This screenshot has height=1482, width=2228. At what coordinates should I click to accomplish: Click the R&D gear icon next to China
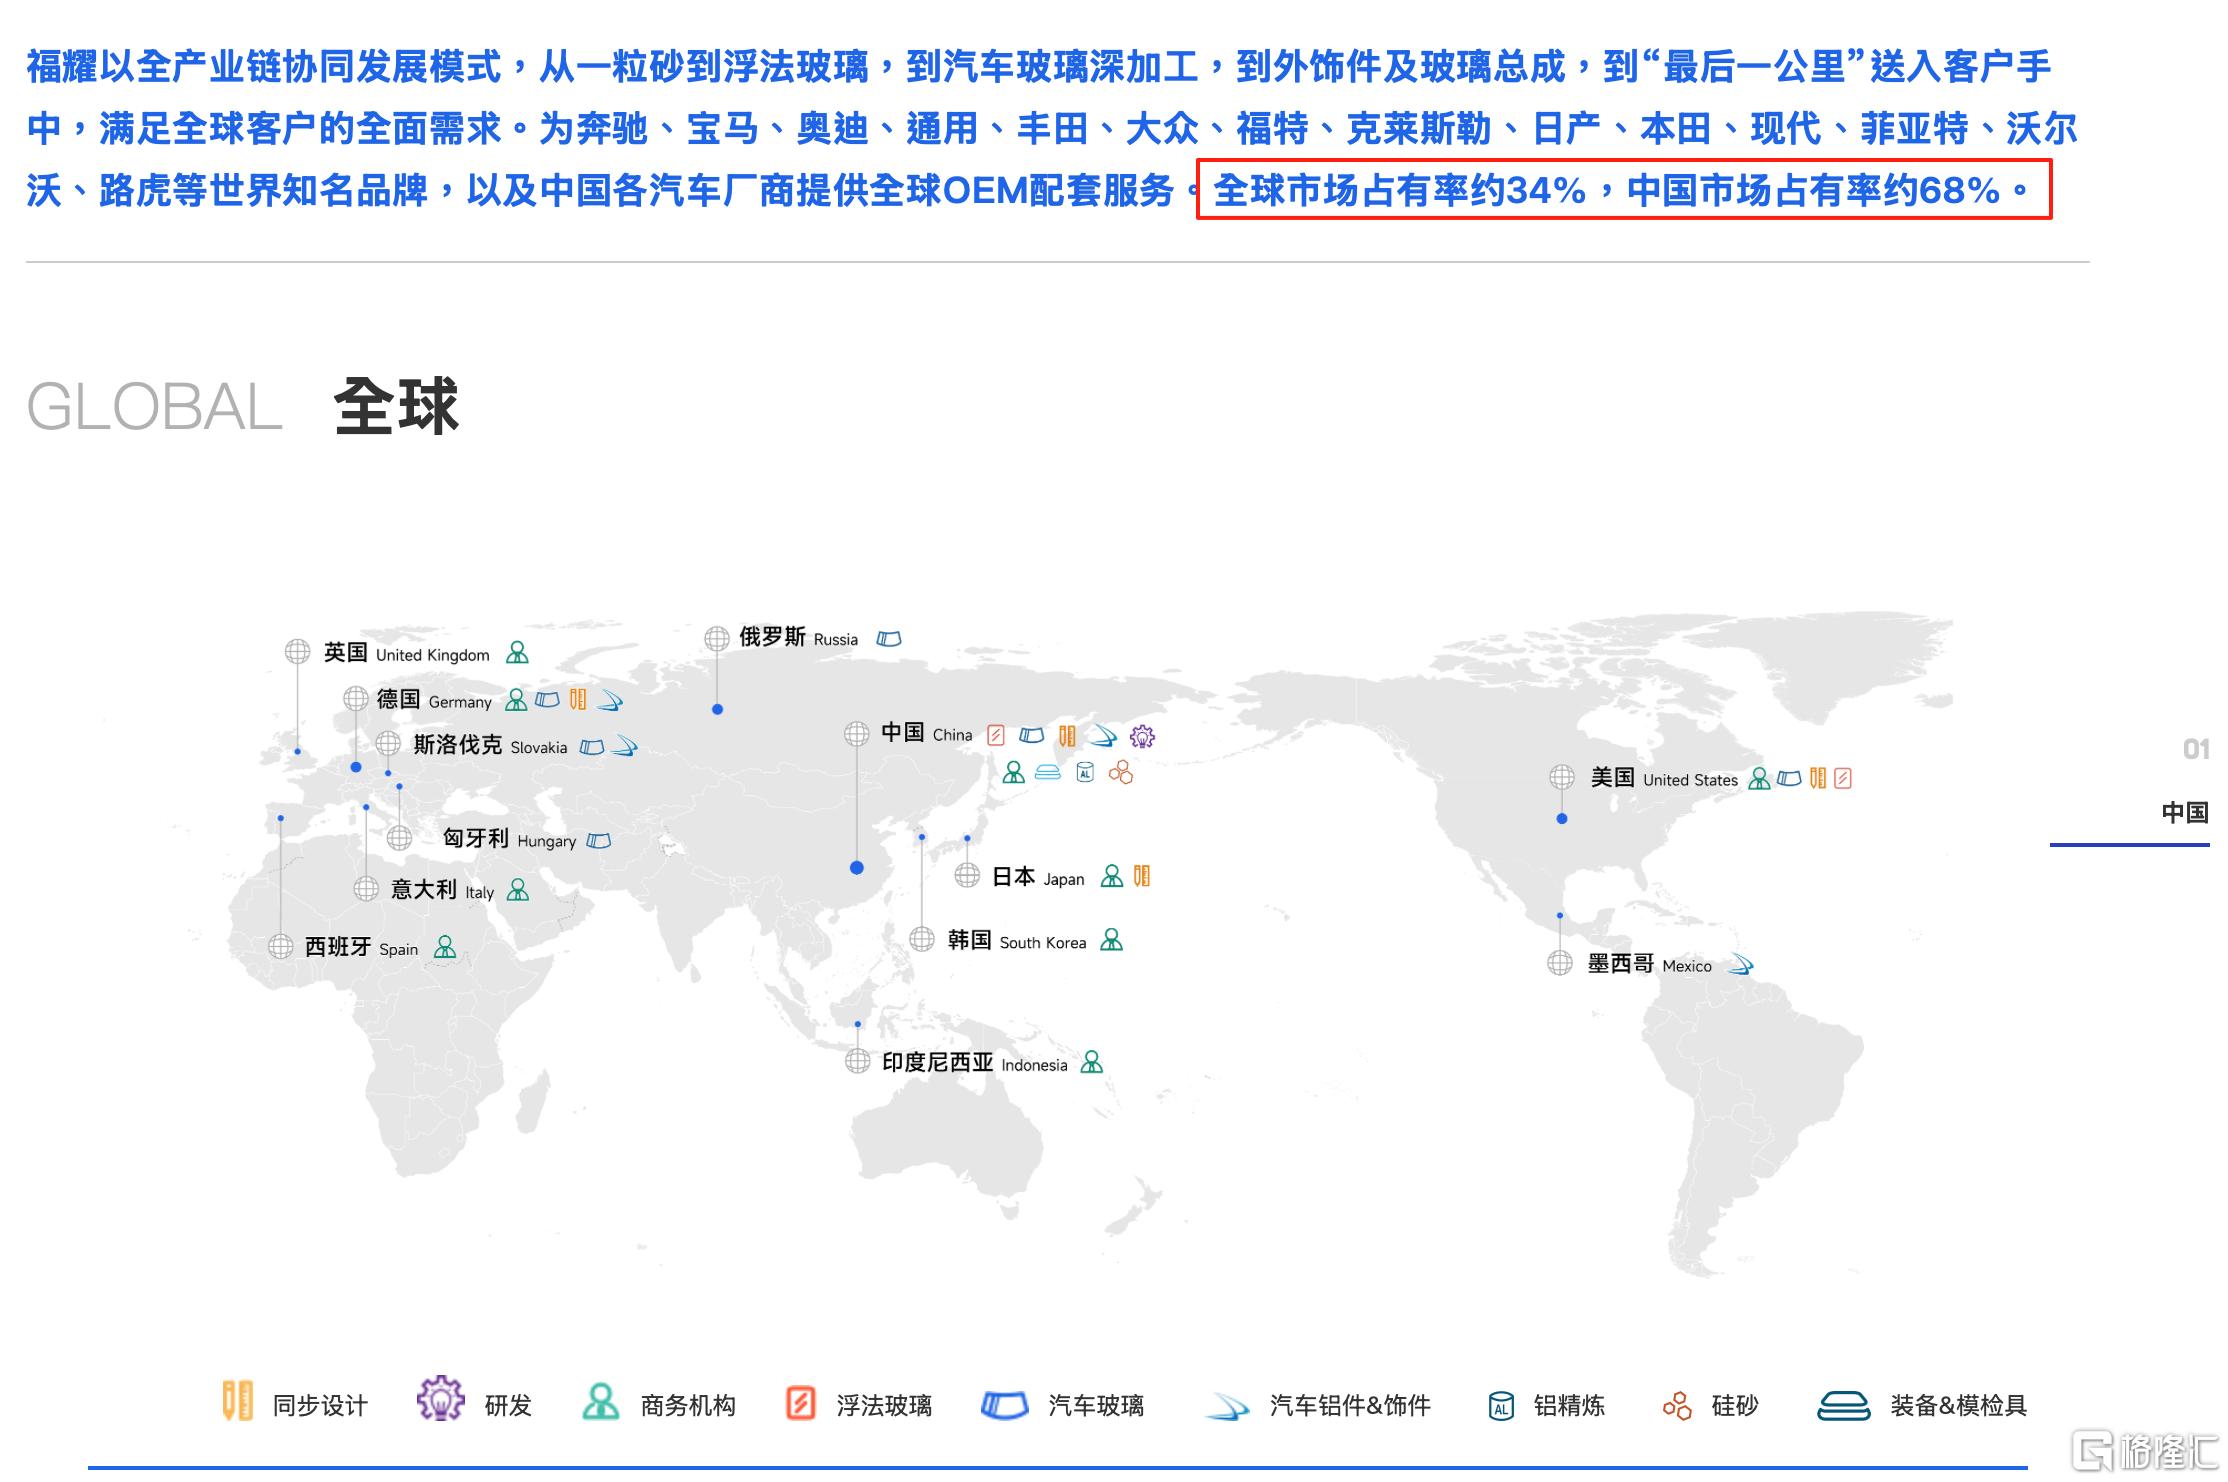coord(1142,737)
